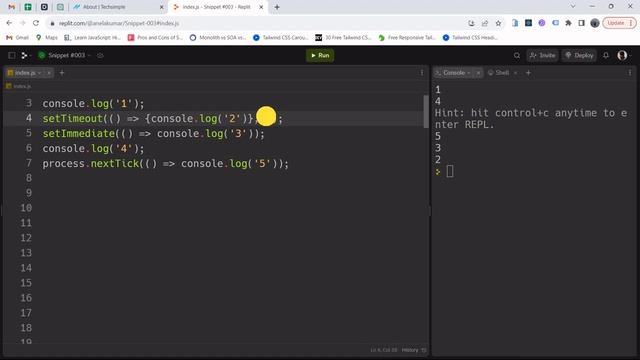Screen dimensions: 640x360
Task: Open the Pros and Cons bookmark
Action: 155,38
